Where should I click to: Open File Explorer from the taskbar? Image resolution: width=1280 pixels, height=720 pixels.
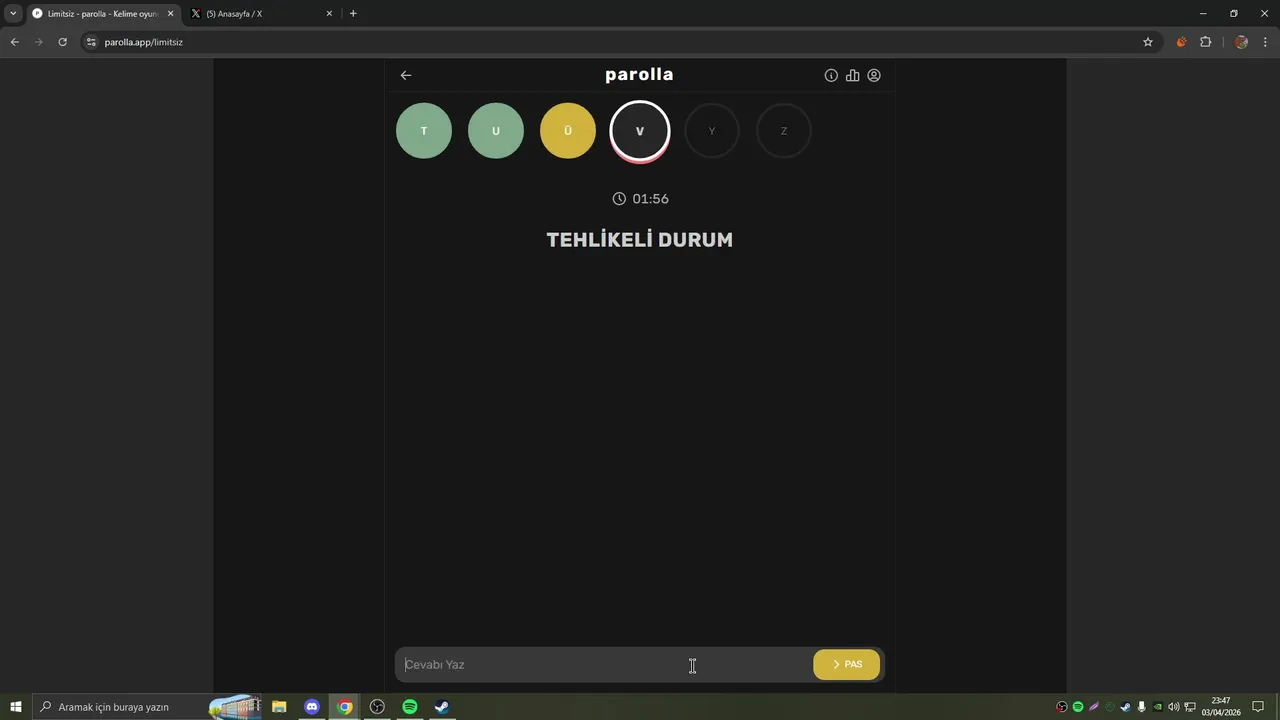click(279, 707)
